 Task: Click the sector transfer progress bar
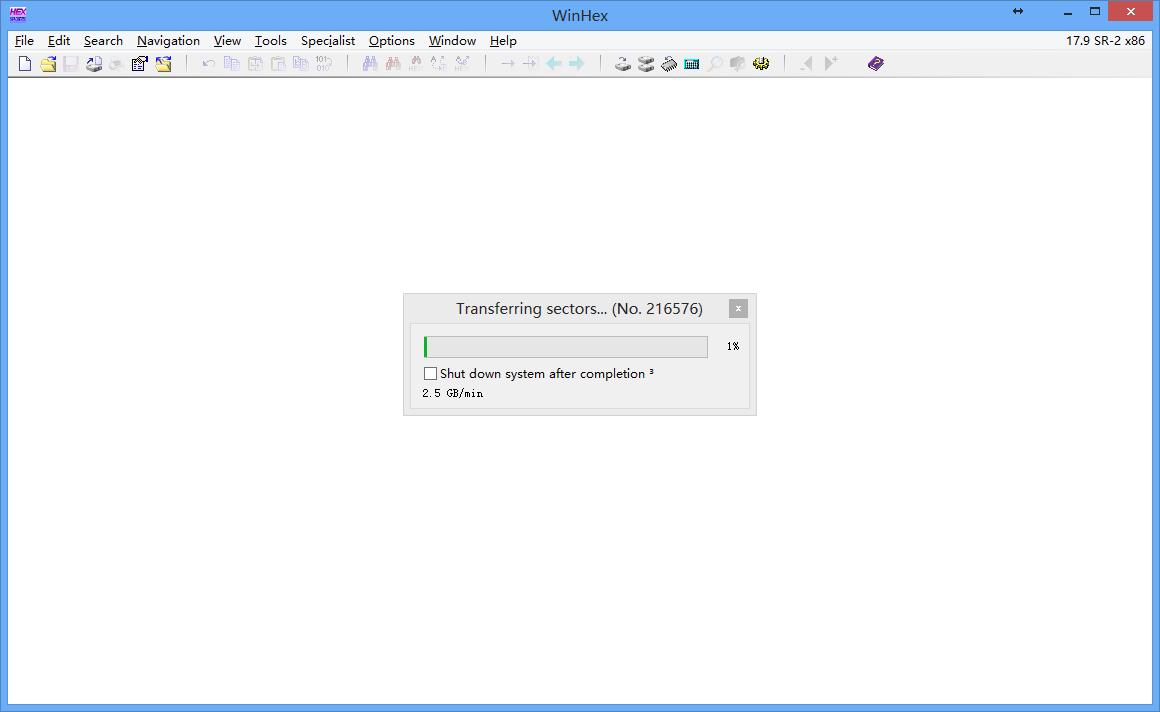point(565,347)
